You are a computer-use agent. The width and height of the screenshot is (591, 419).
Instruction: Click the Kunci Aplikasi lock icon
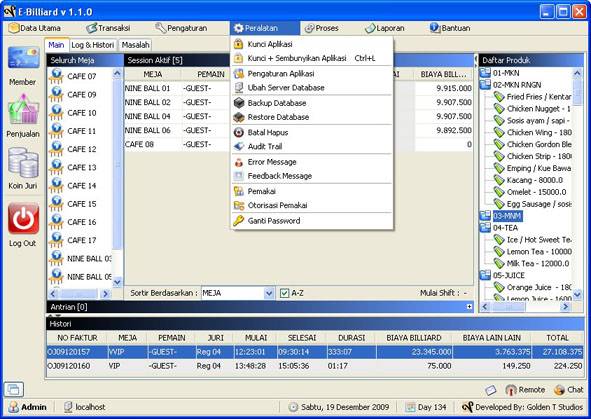click(238, 44)
